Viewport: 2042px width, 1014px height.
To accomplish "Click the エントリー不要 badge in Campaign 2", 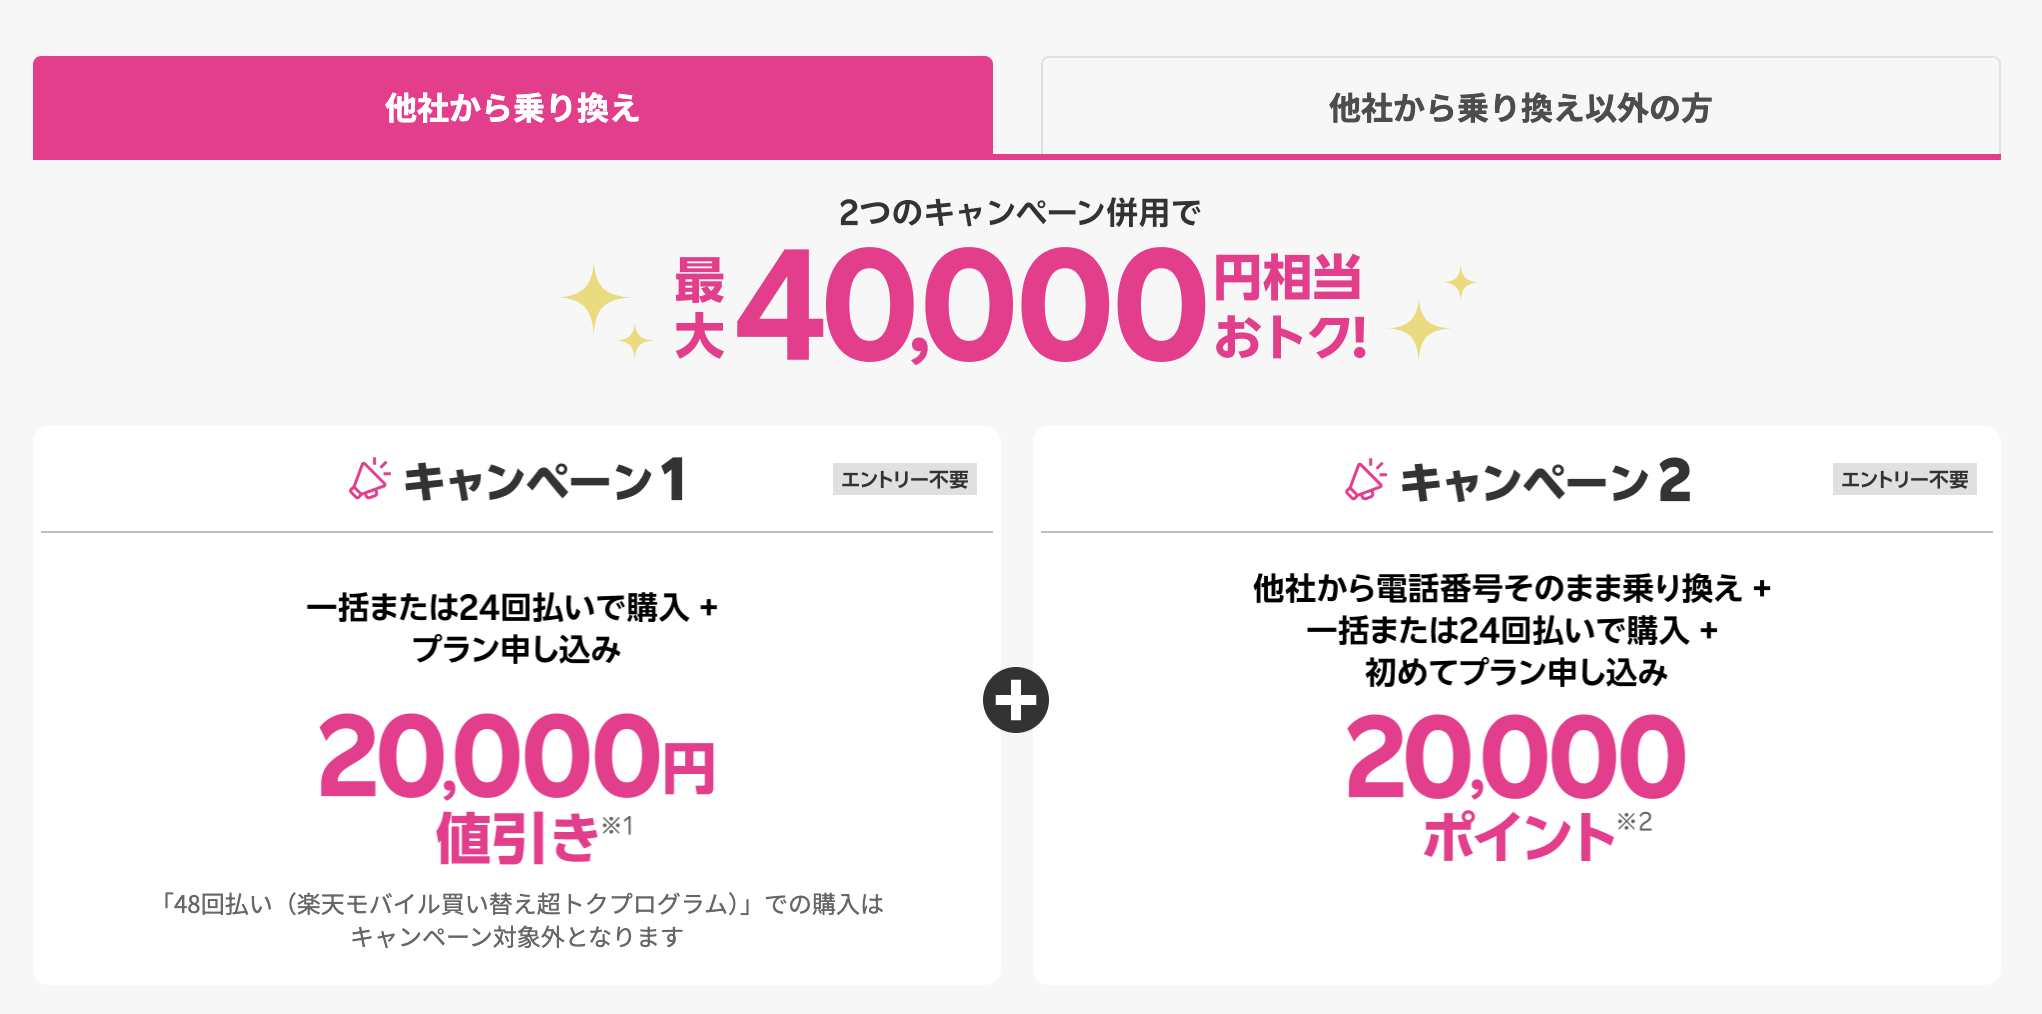I will (1905, 480).
